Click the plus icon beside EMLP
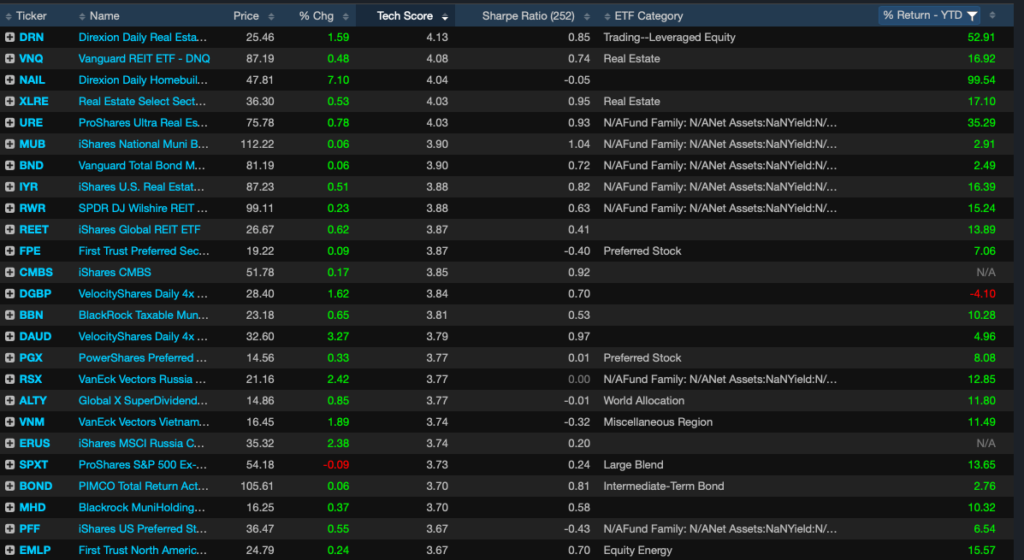This screenshot has height=560, width=1024. coord(10,550)
